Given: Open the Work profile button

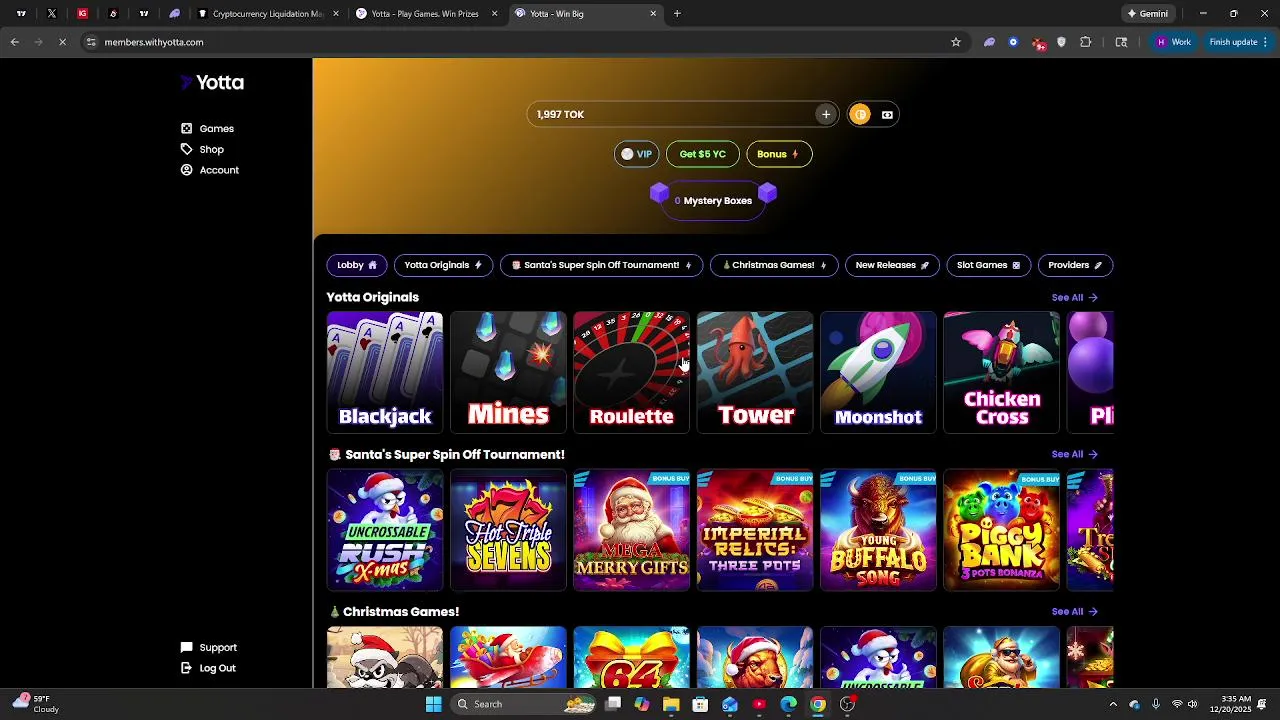Looking at the screenshot, I should tap(1173, 42).
